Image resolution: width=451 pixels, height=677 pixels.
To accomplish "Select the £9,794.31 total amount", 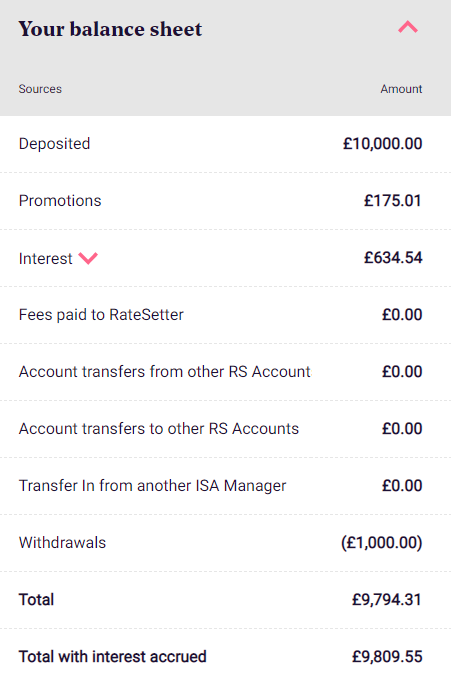I will [x=387, y=600].
